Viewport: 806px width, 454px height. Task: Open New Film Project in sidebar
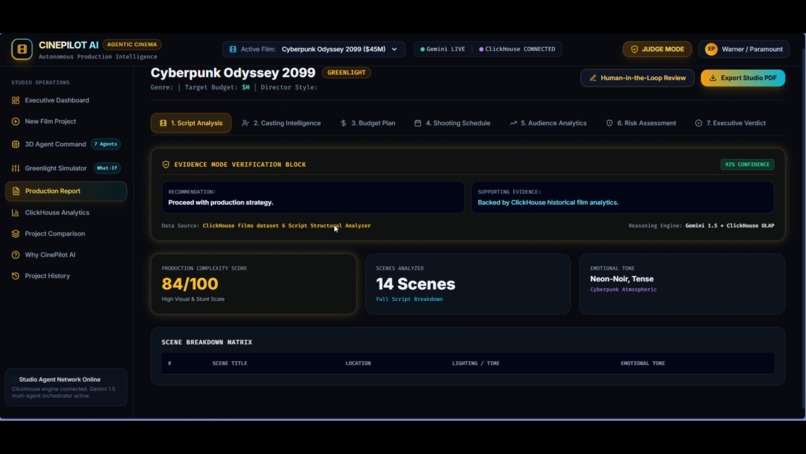click(66, 121)
